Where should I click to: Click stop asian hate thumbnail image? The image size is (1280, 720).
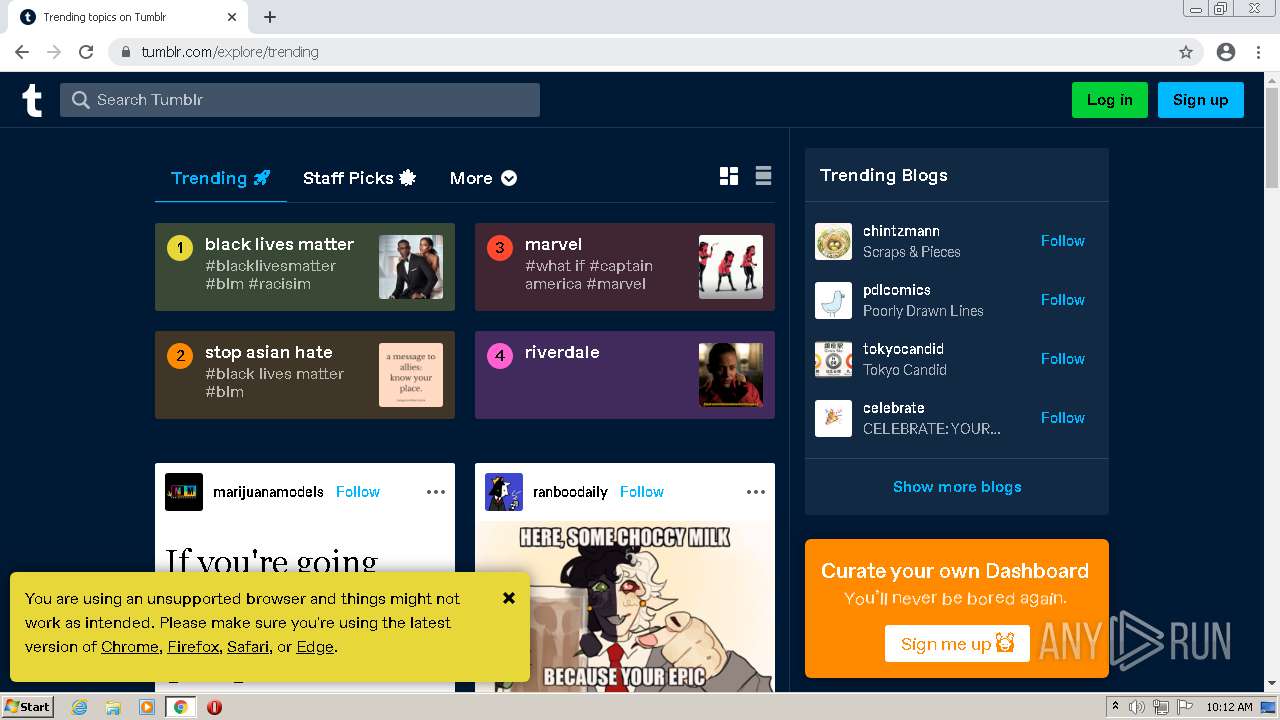[x=411, y=375]
